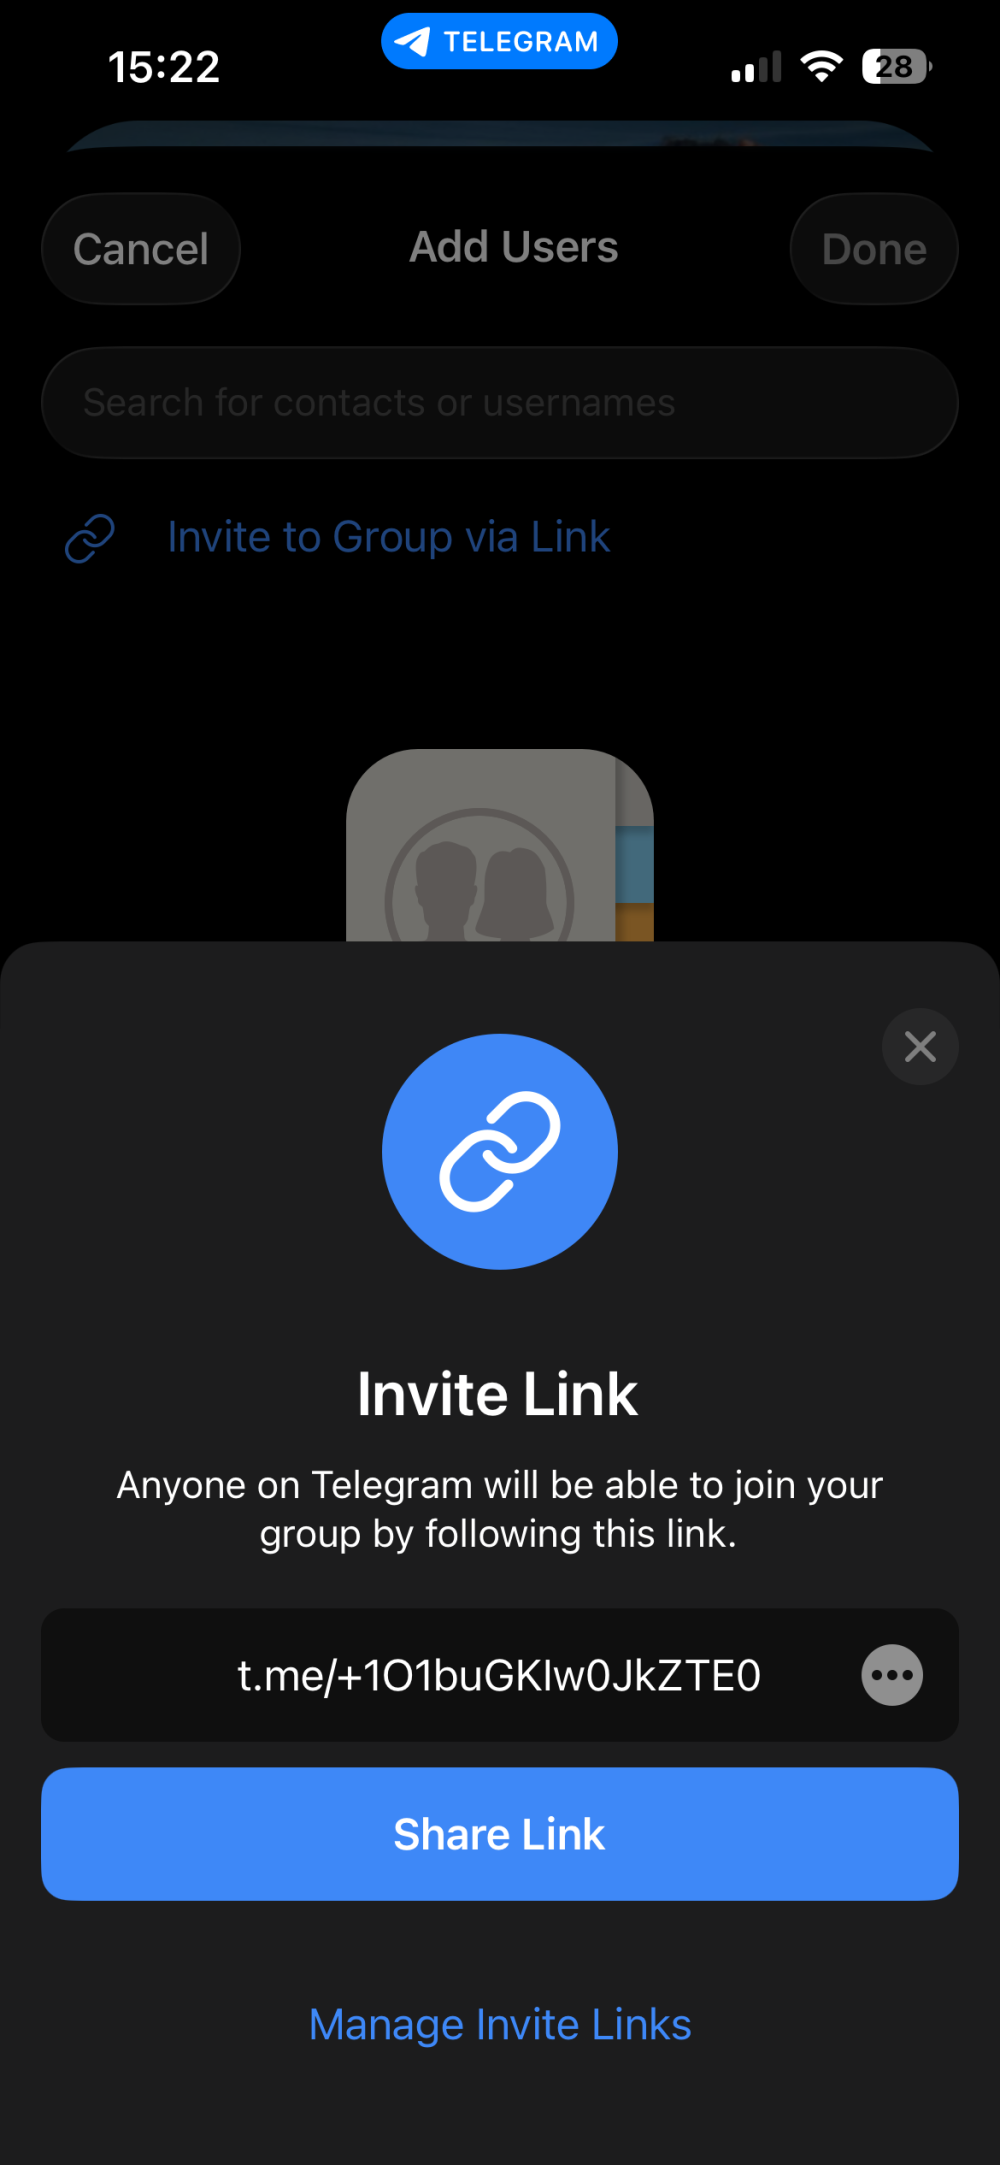The image size is (1000, 2165).
Task: Close the Invite Link sheet
Action: click(x=920, y=1047)
